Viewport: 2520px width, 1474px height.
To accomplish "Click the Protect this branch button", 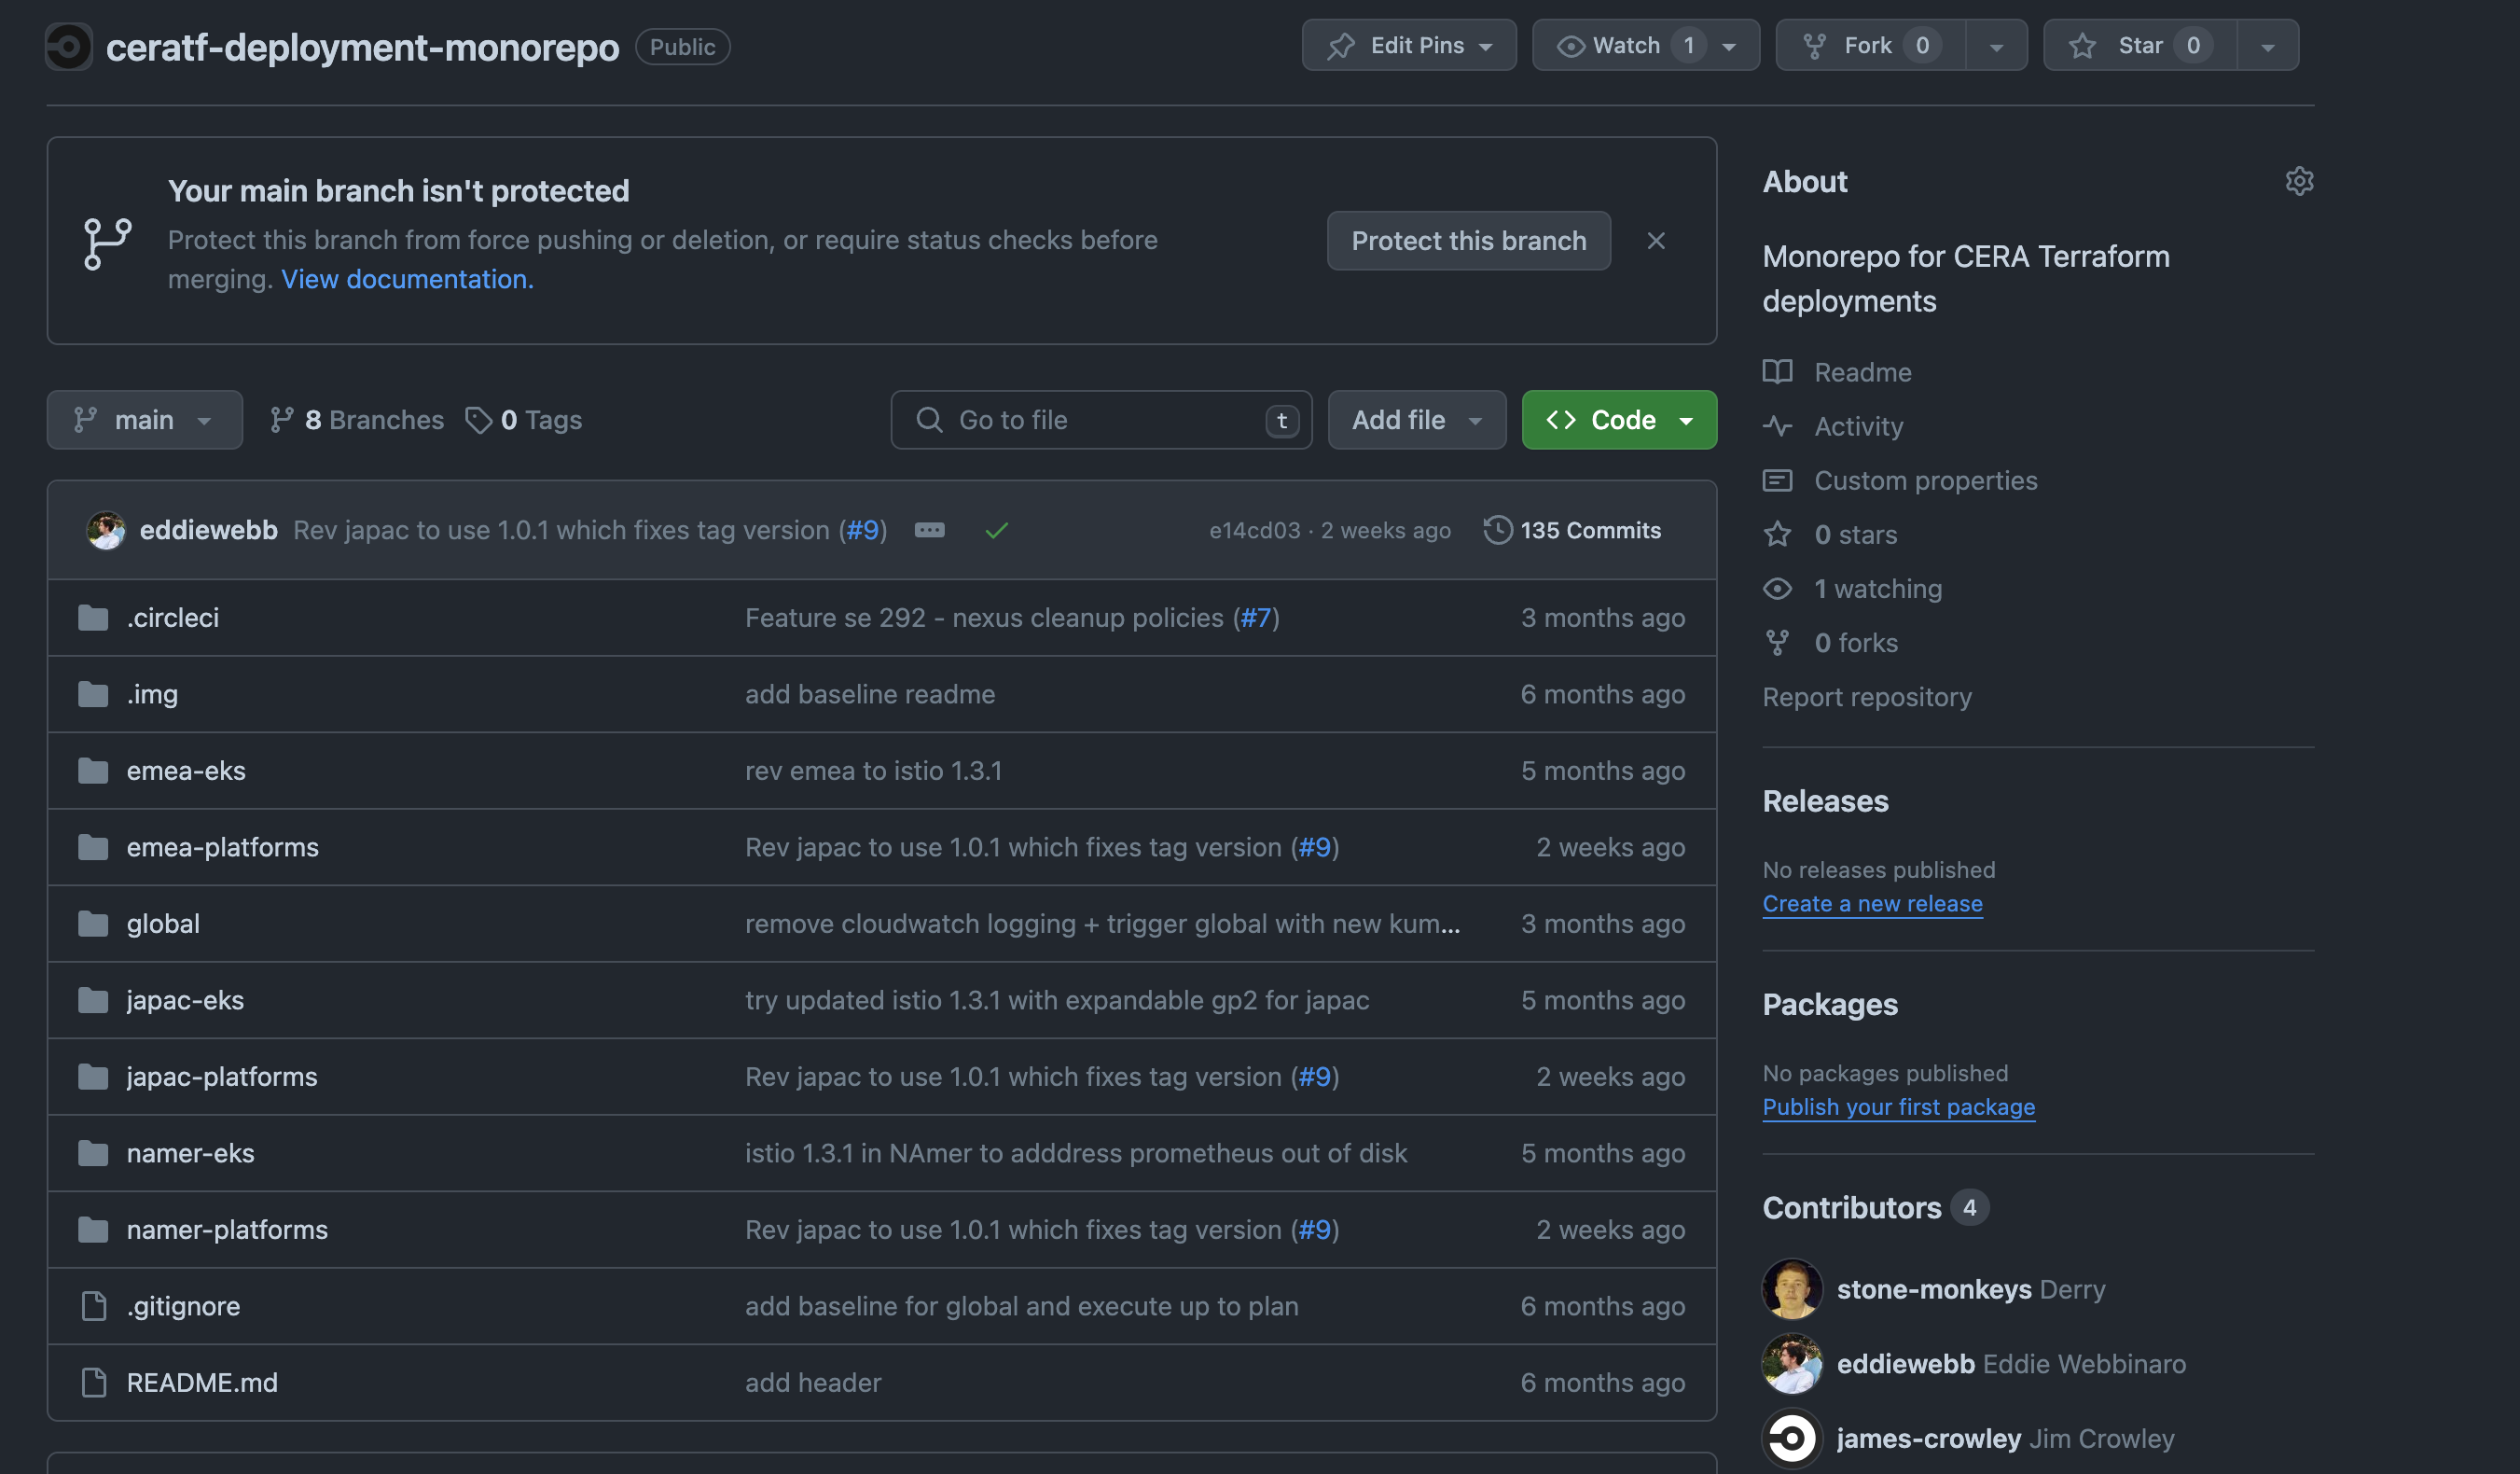I will pos(1468,240).
